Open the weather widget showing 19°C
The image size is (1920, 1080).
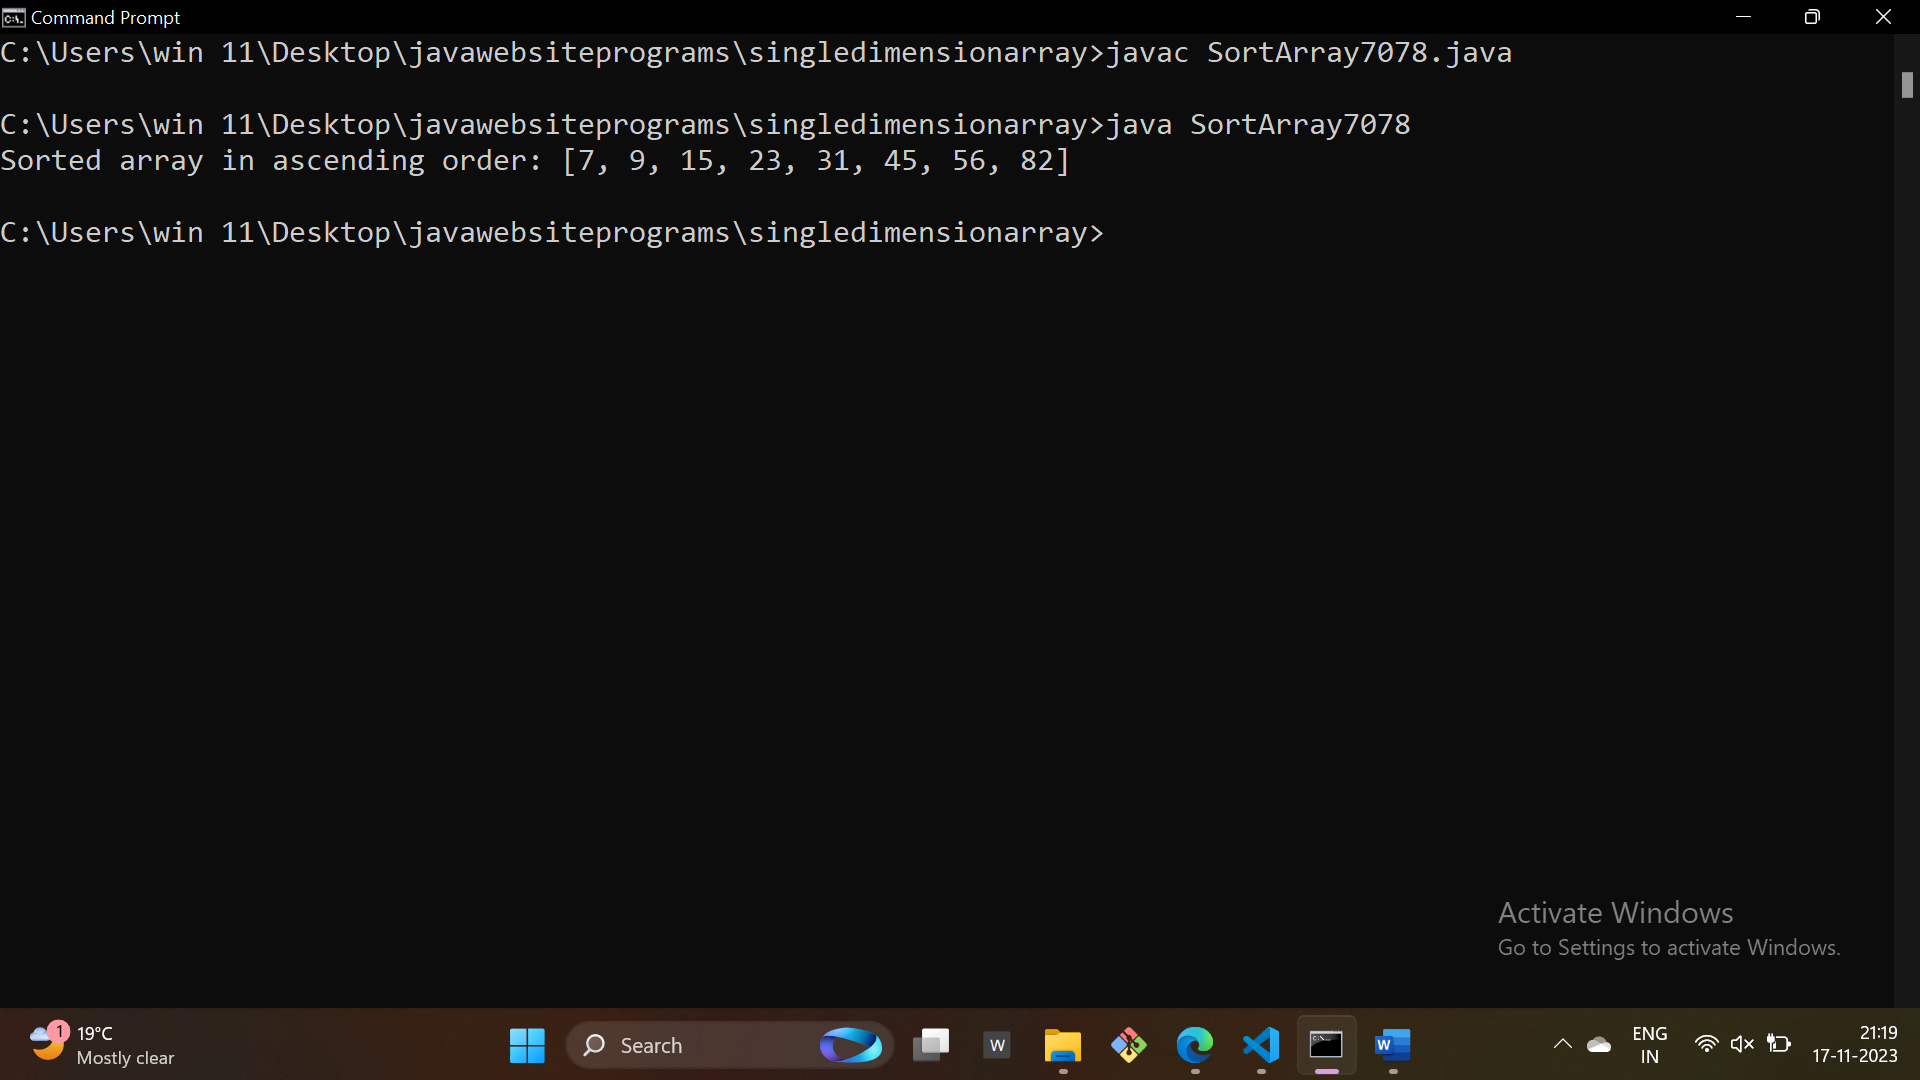coord(100,1045)
